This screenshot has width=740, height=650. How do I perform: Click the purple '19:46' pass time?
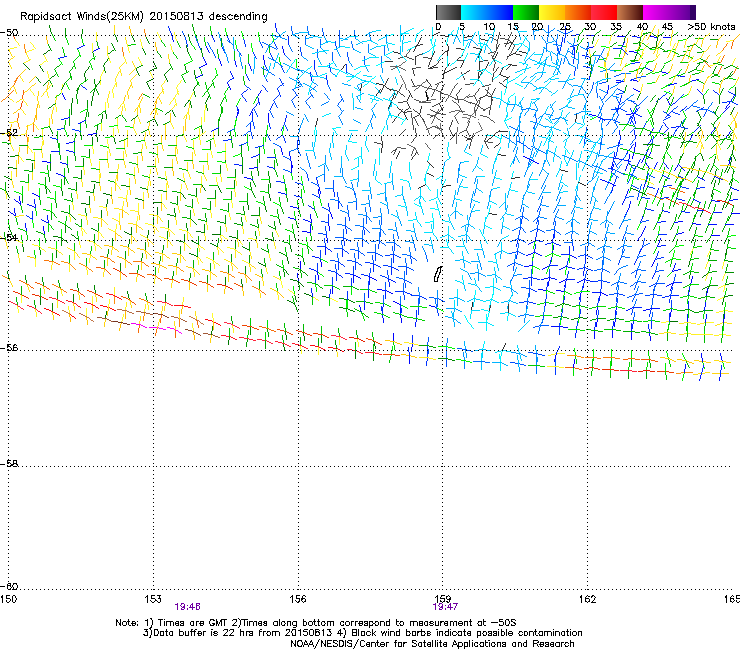[x=187, y=607]
